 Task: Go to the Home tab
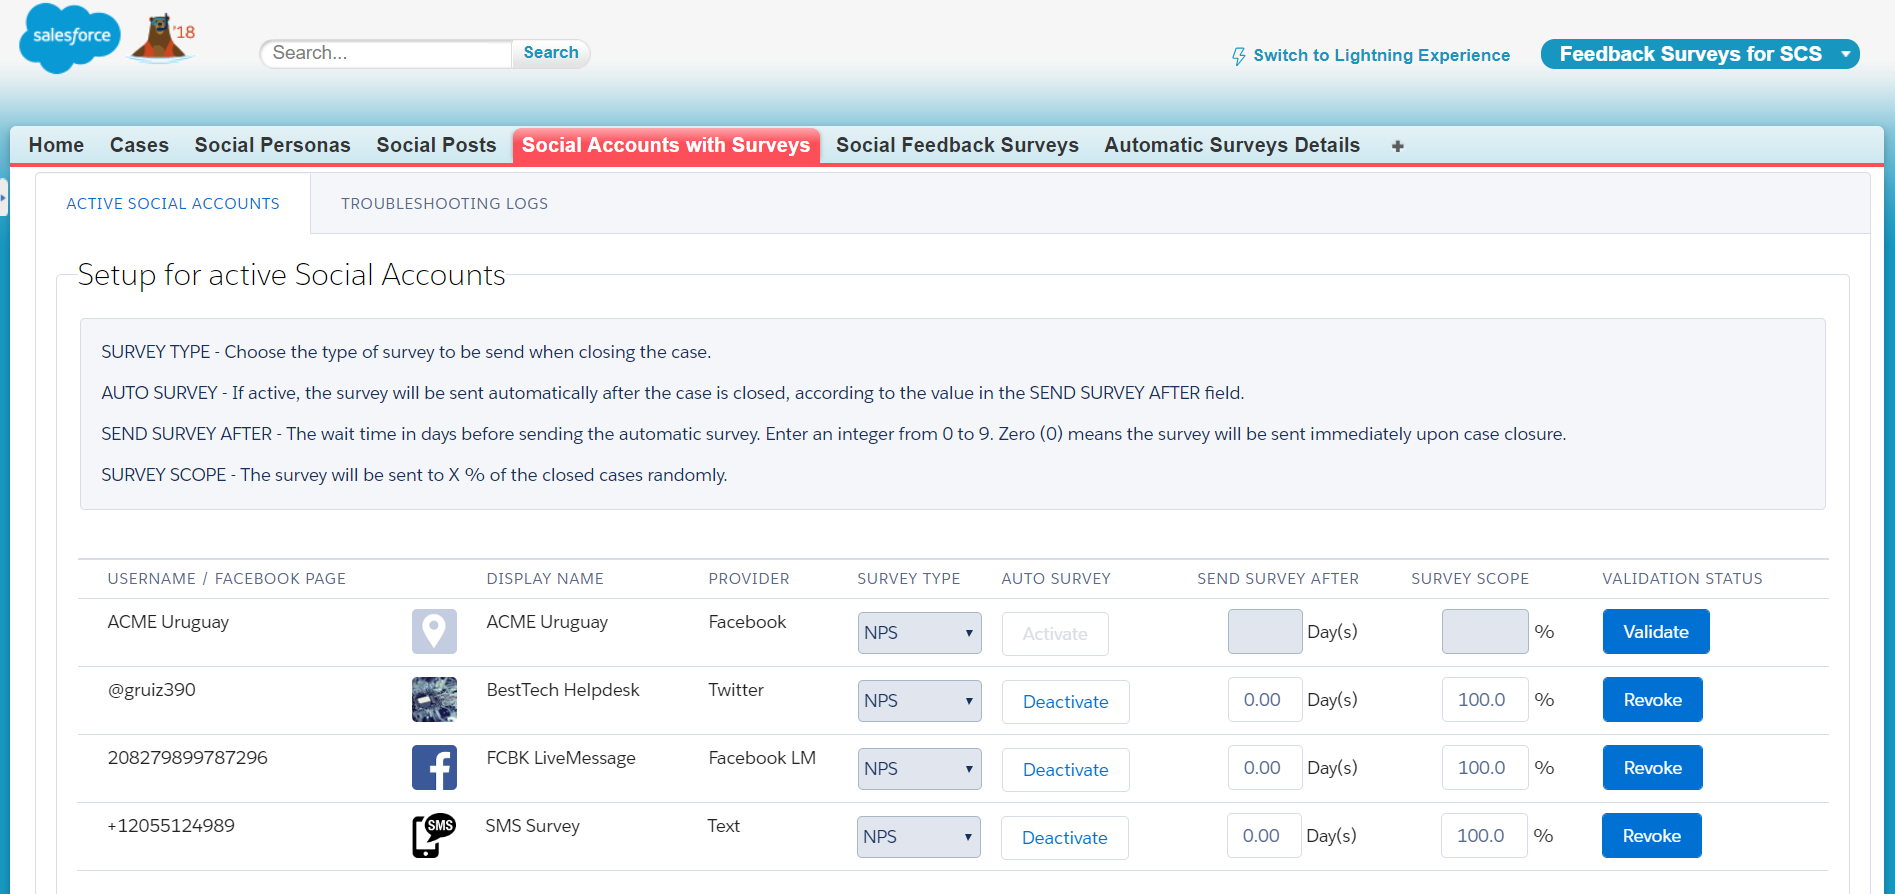click(x=56, y=145)
